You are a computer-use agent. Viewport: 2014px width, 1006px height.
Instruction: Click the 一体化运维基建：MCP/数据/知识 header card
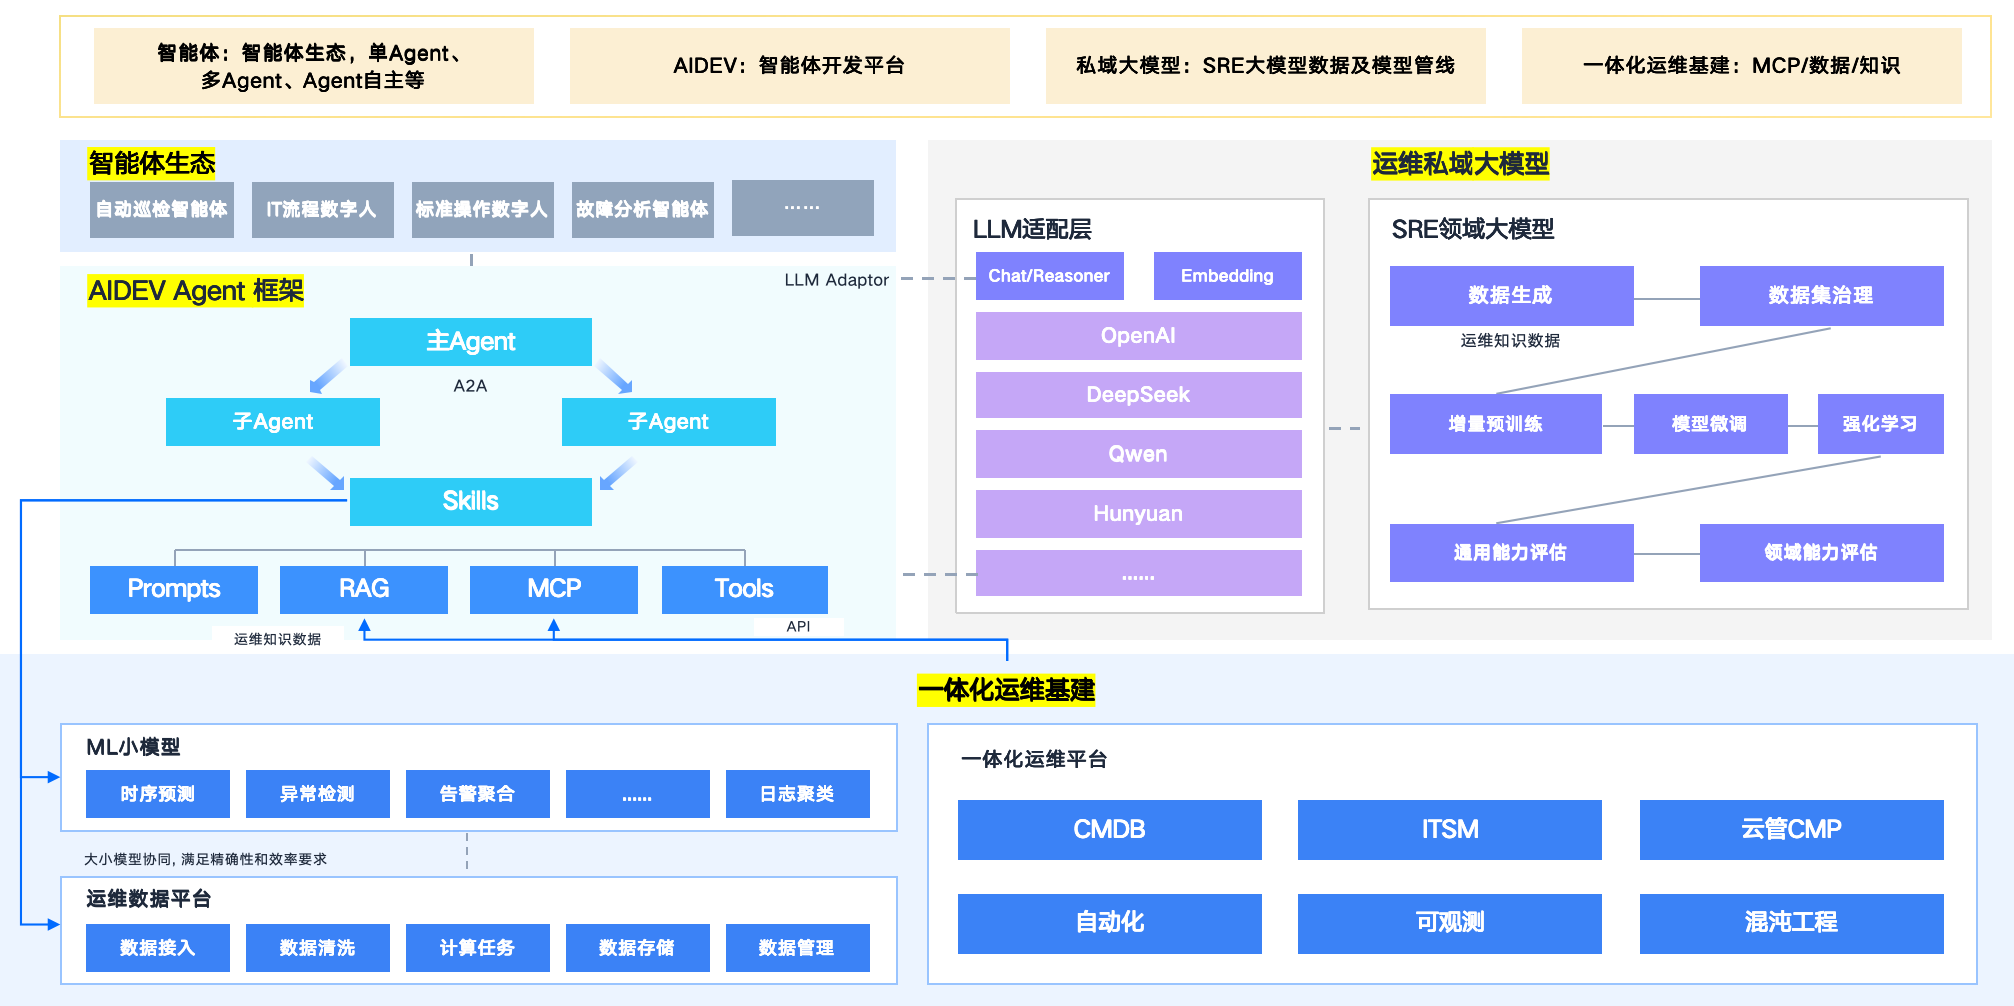(x=1741, y=66)
